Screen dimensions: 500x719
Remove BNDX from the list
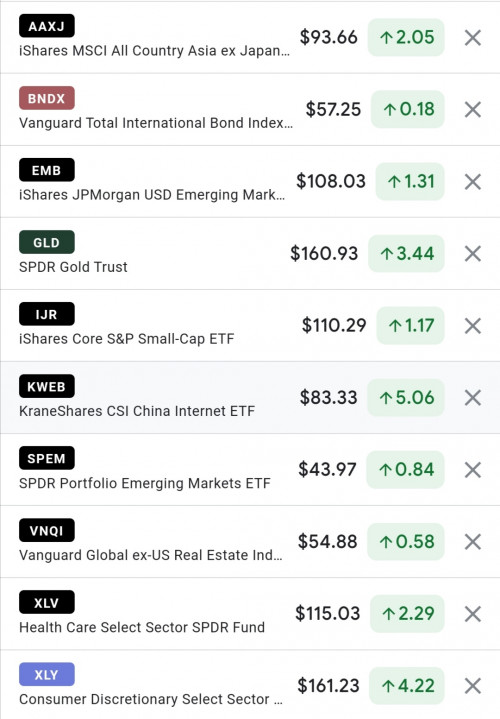(x=472, y=110)
